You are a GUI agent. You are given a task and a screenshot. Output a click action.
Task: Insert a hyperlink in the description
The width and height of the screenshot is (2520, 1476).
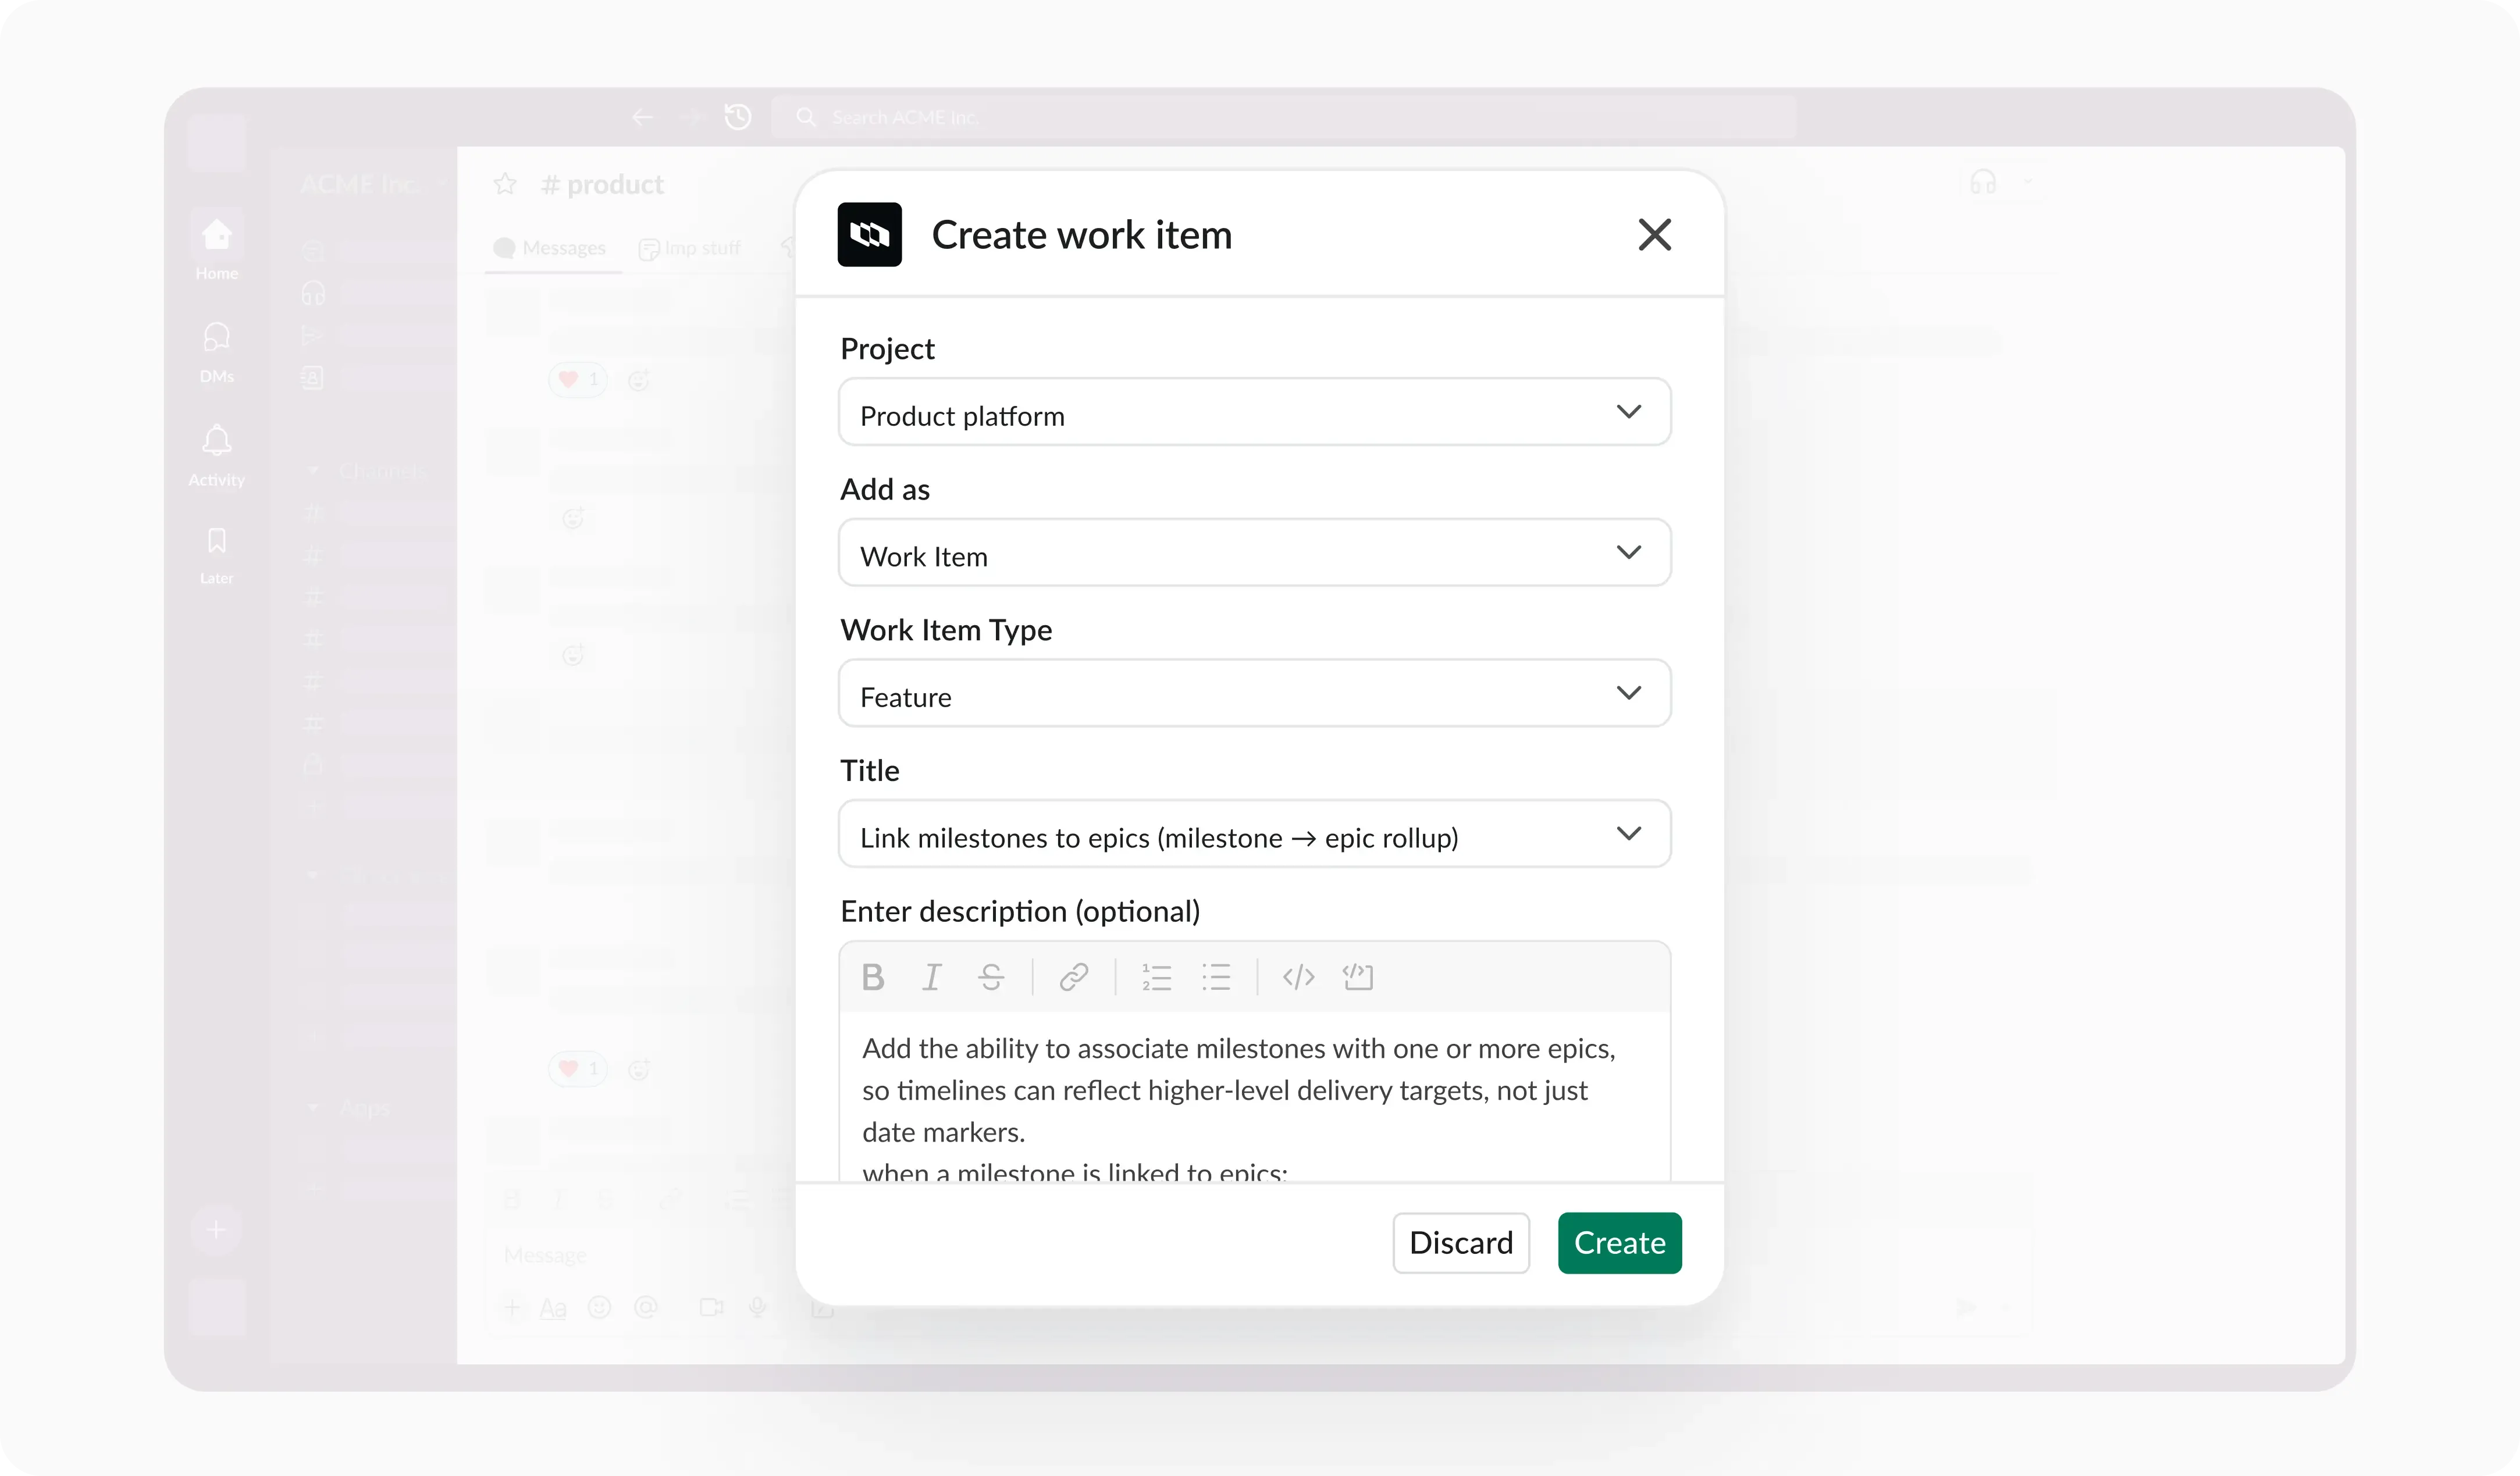coord(1072,977)
